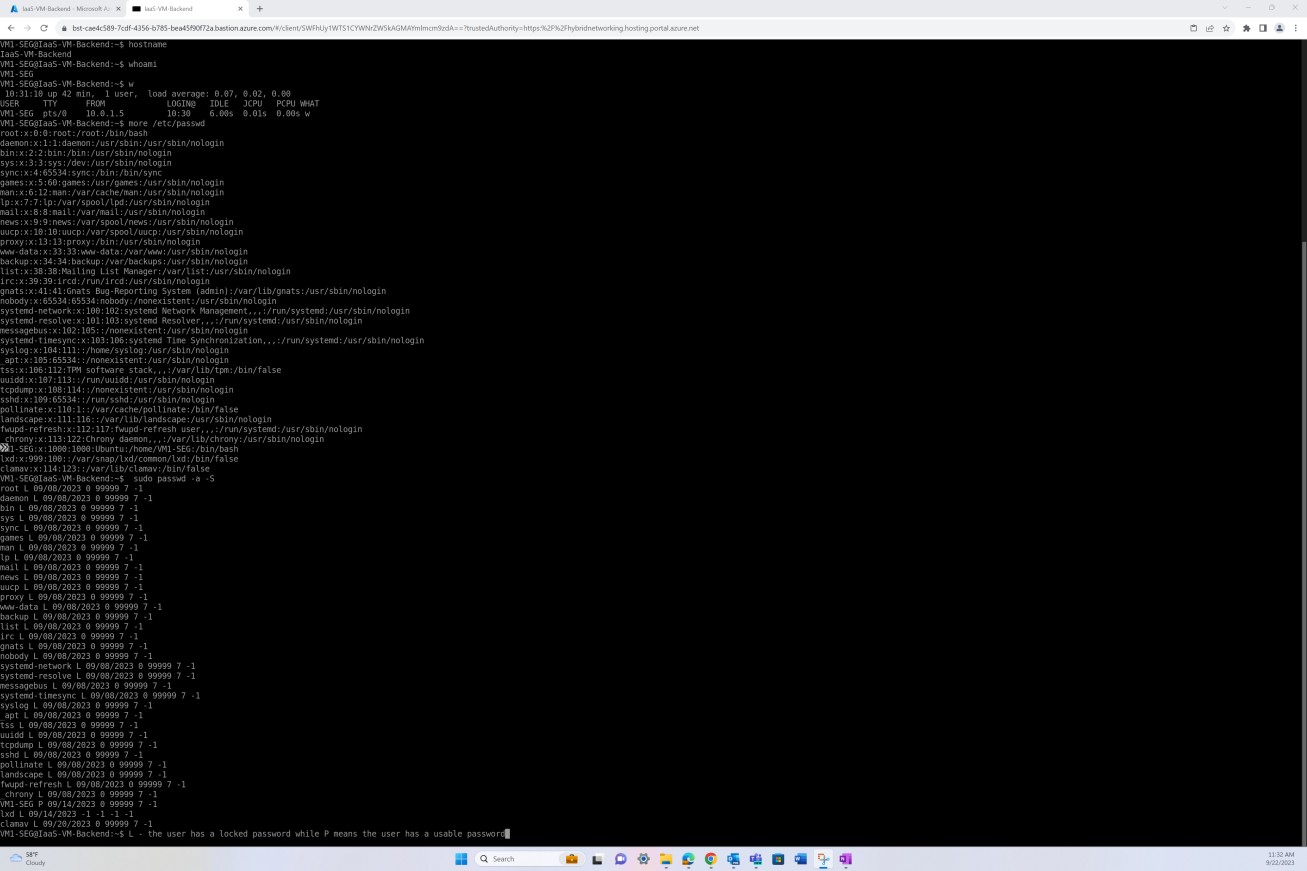Click the browser profile avatar
The width and height of the screenshot is (1307, 871).
(1280, 28)
